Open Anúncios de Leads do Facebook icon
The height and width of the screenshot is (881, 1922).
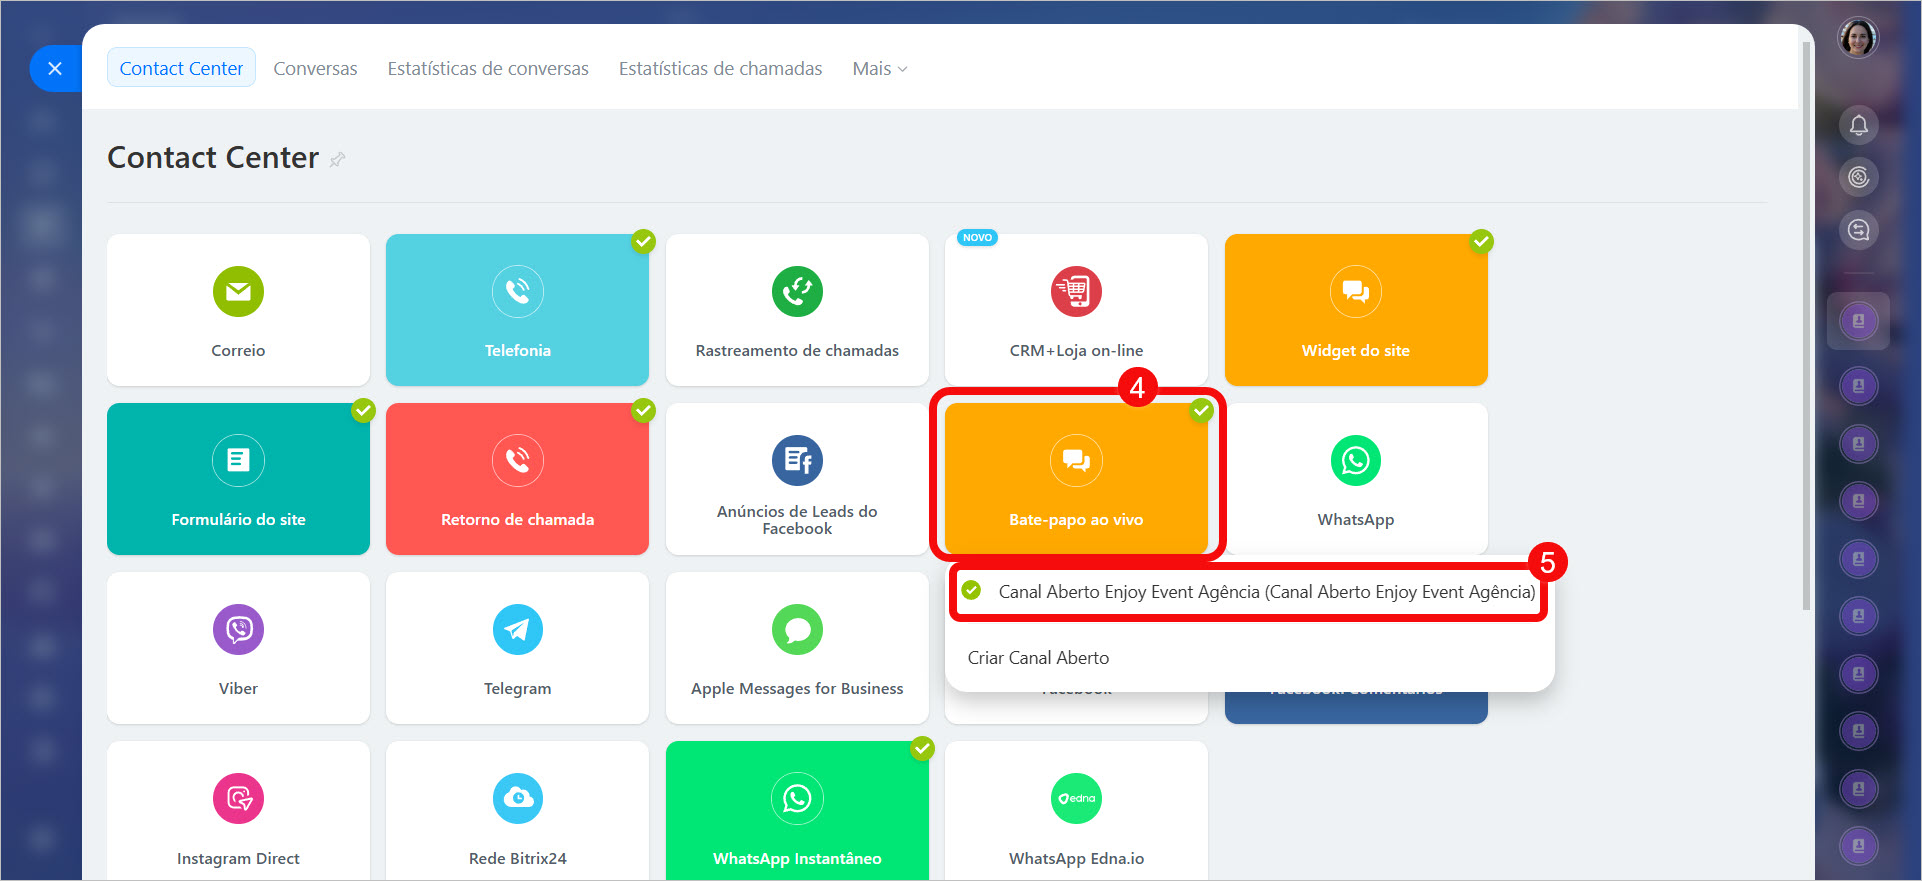797,460
